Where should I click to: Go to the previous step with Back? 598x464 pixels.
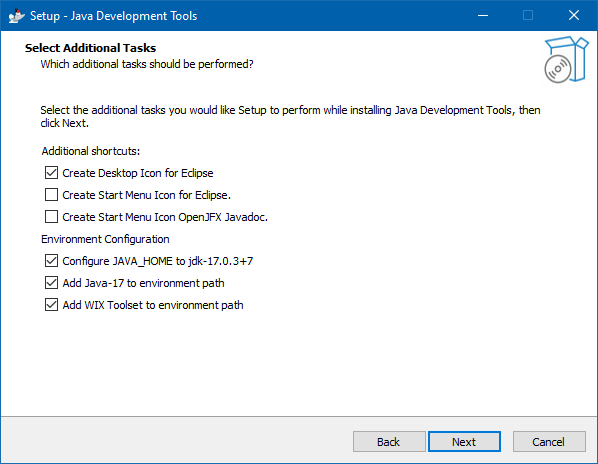click(x=389, y=442)
